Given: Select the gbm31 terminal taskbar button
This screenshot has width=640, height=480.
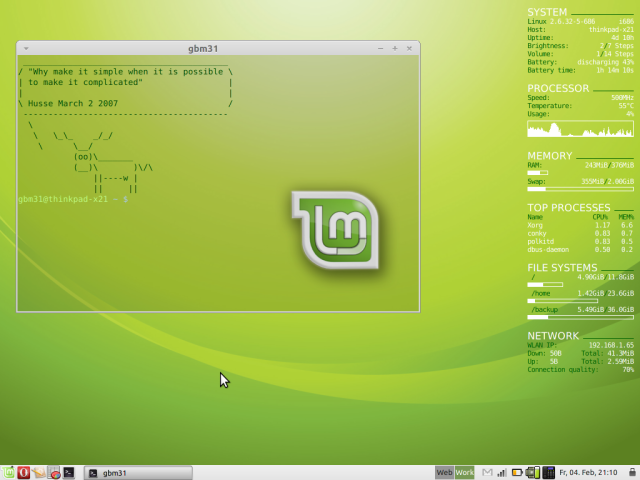Looking at the screenshot, I should click(x=138, y=473).
